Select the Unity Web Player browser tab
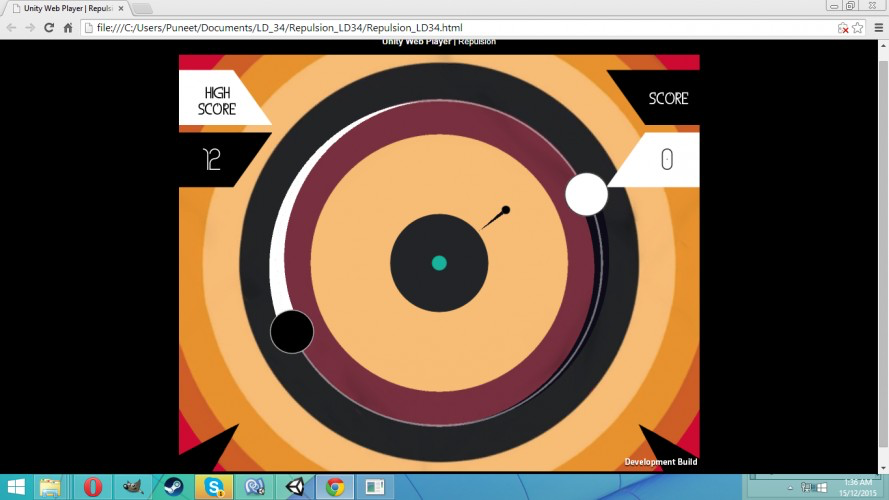This screenshot has height=500, width=889. point(68,9)
